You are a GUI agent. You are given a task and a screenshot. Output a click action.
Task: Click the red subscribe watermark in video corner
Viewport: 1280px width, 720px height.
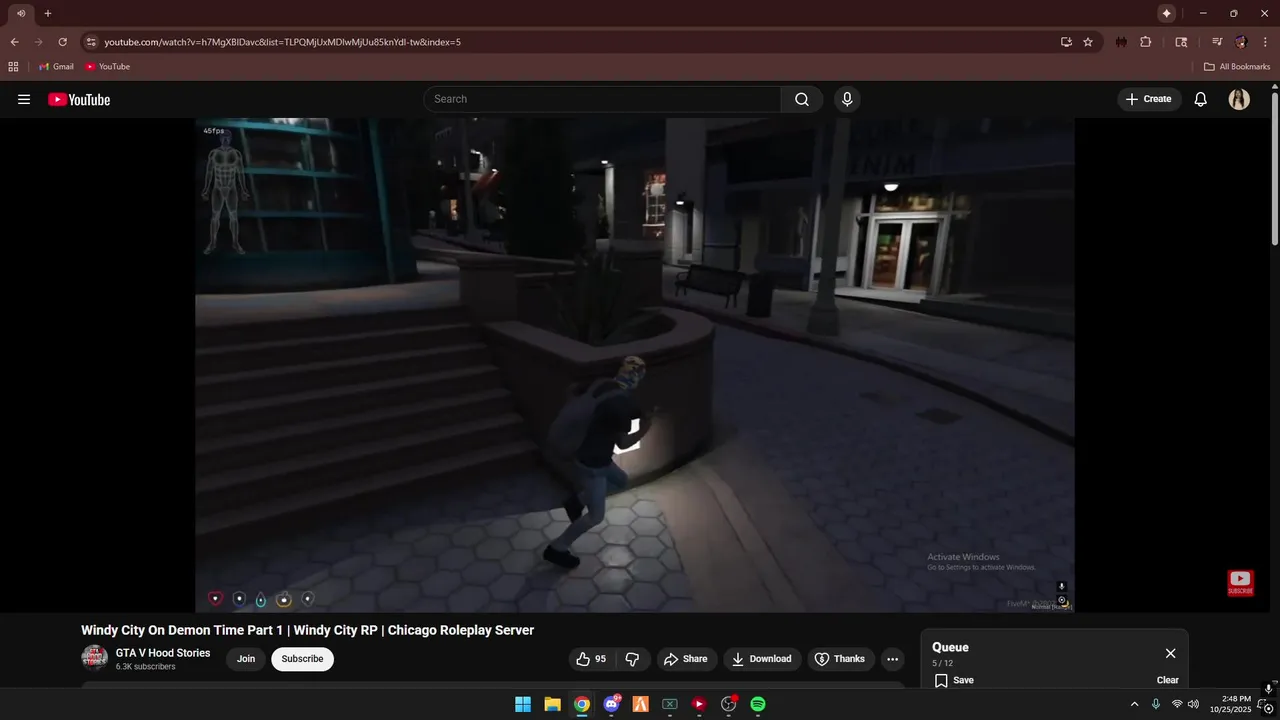1240,583
